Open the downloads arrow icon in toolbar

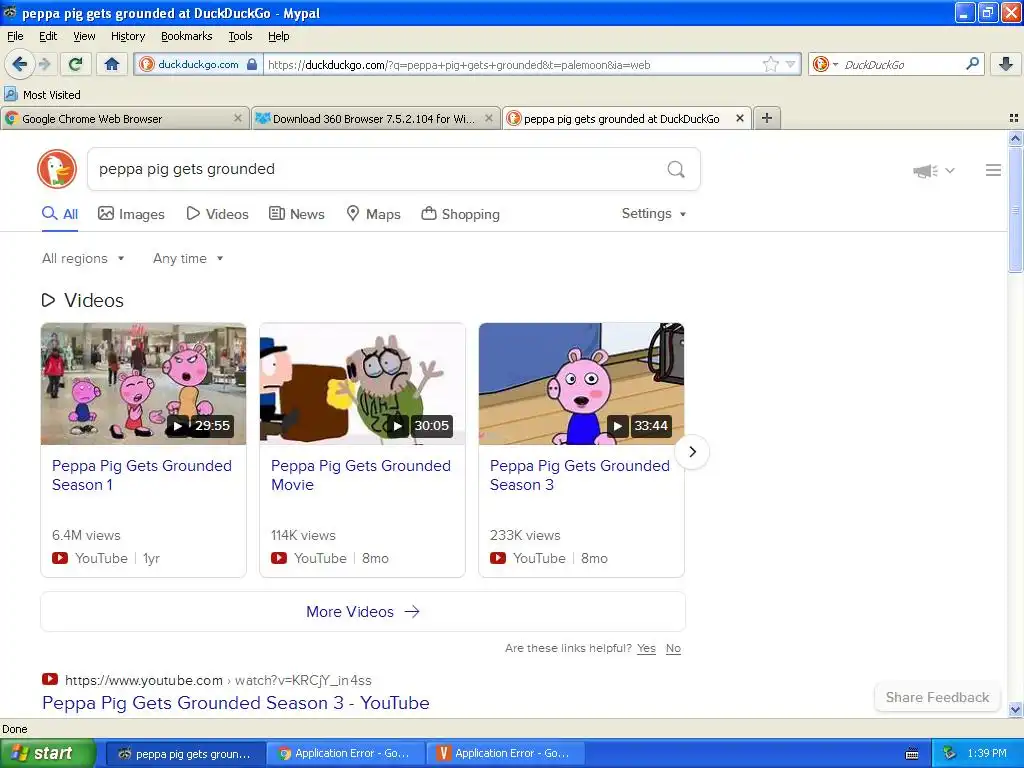(x=1005, y=64)
